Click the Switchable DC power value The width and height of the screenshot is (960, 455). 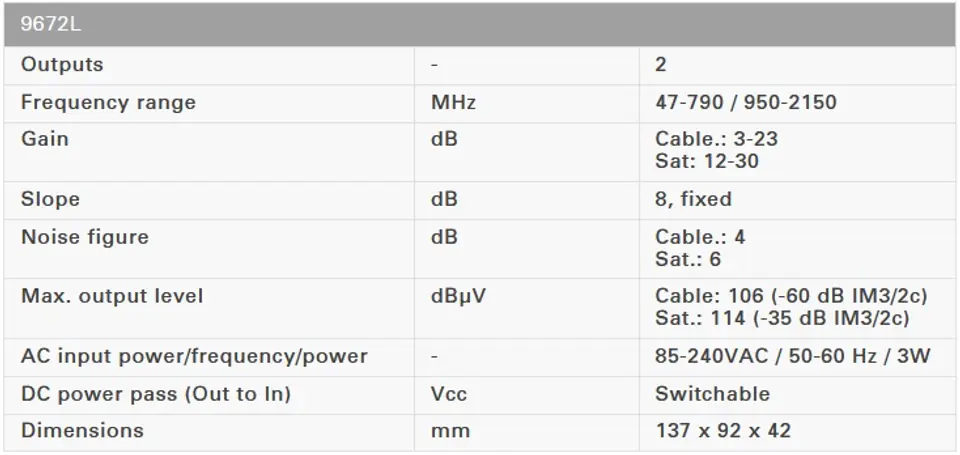point(713,394)
